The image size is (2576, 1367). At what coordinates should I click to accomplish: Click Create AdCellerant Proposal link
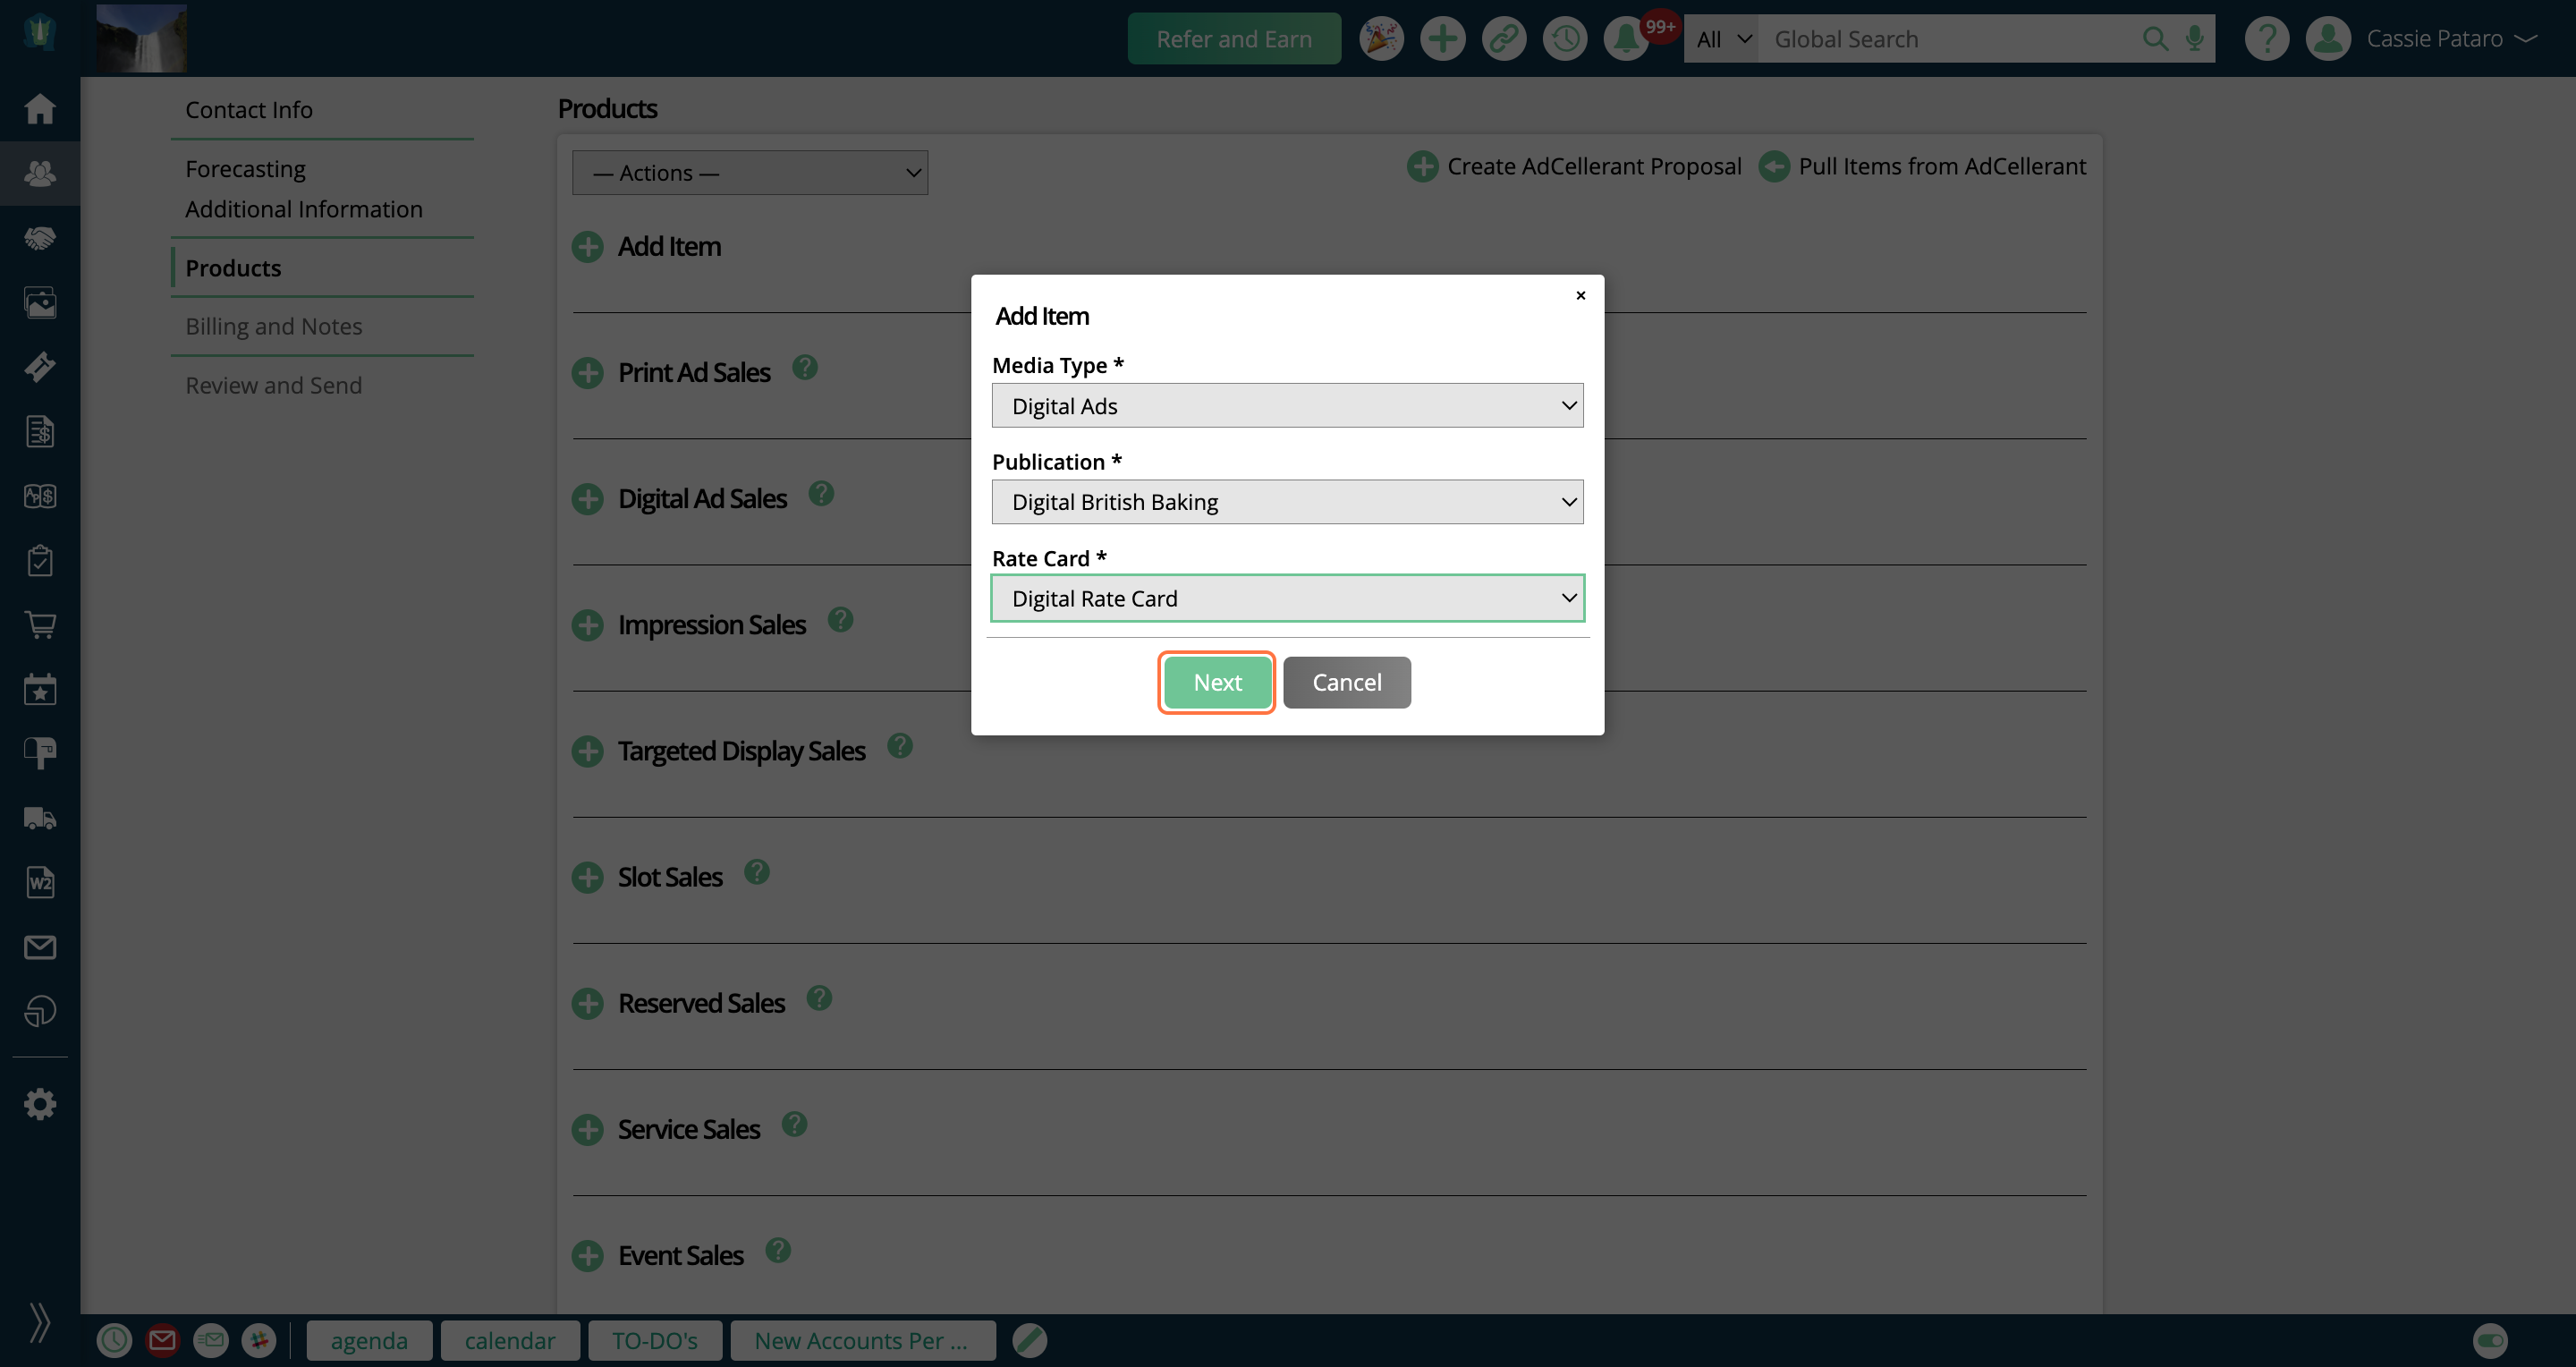coord(1574,166)
